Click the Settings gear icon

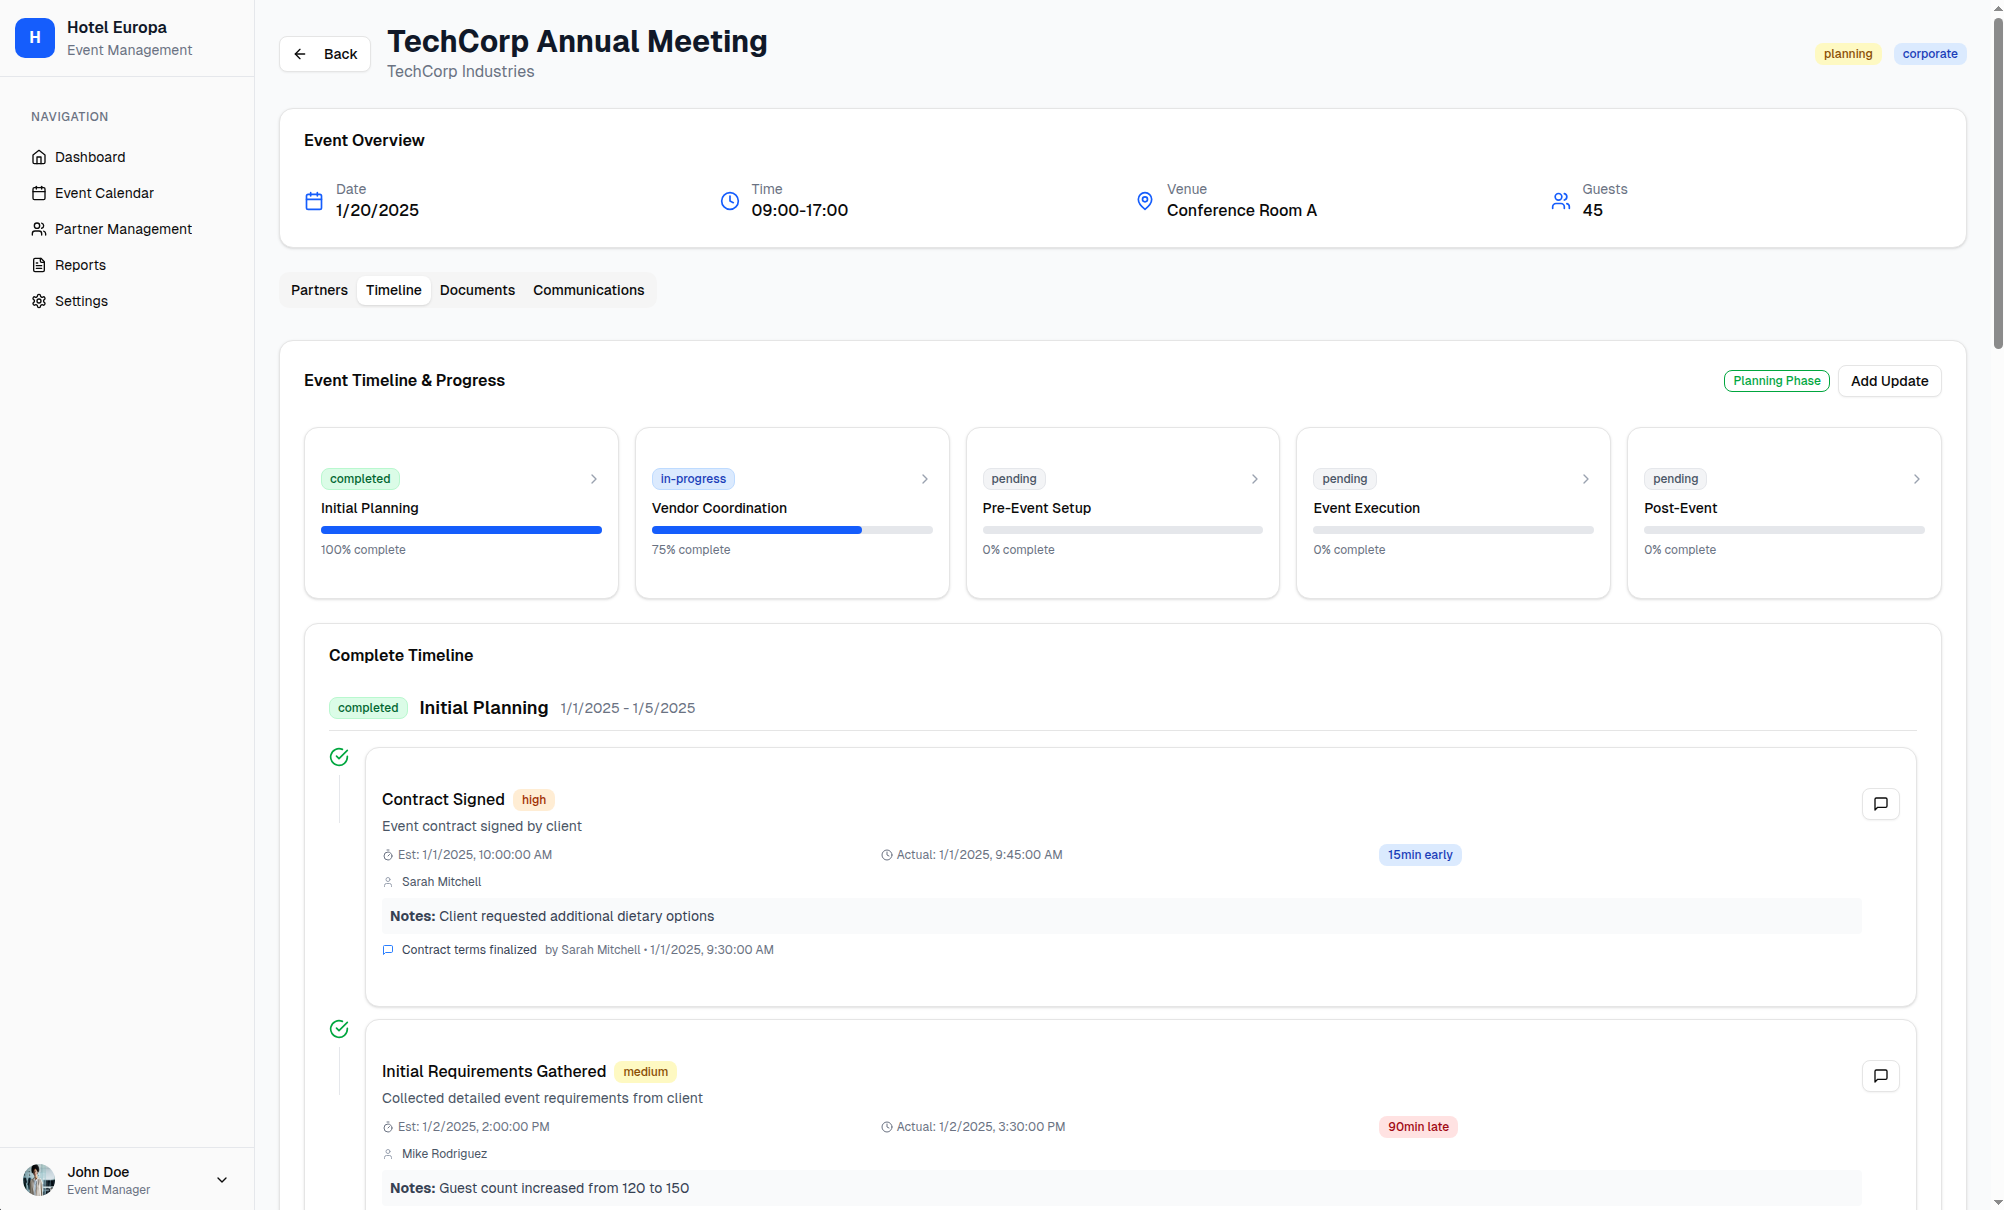(39, 301)
